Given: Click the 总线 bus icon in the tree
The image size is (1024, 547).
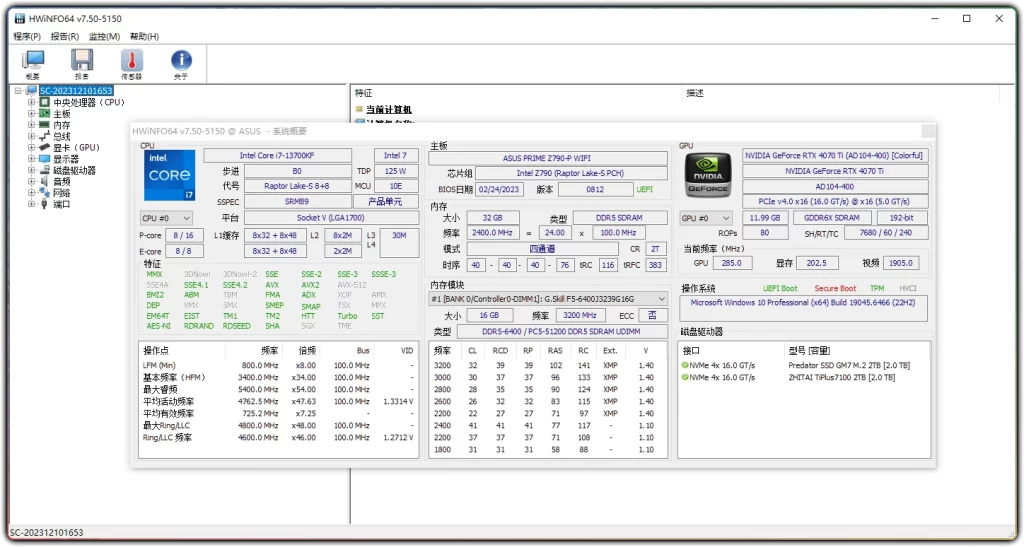Looking at the screenshot, I should tap(44, 136).
